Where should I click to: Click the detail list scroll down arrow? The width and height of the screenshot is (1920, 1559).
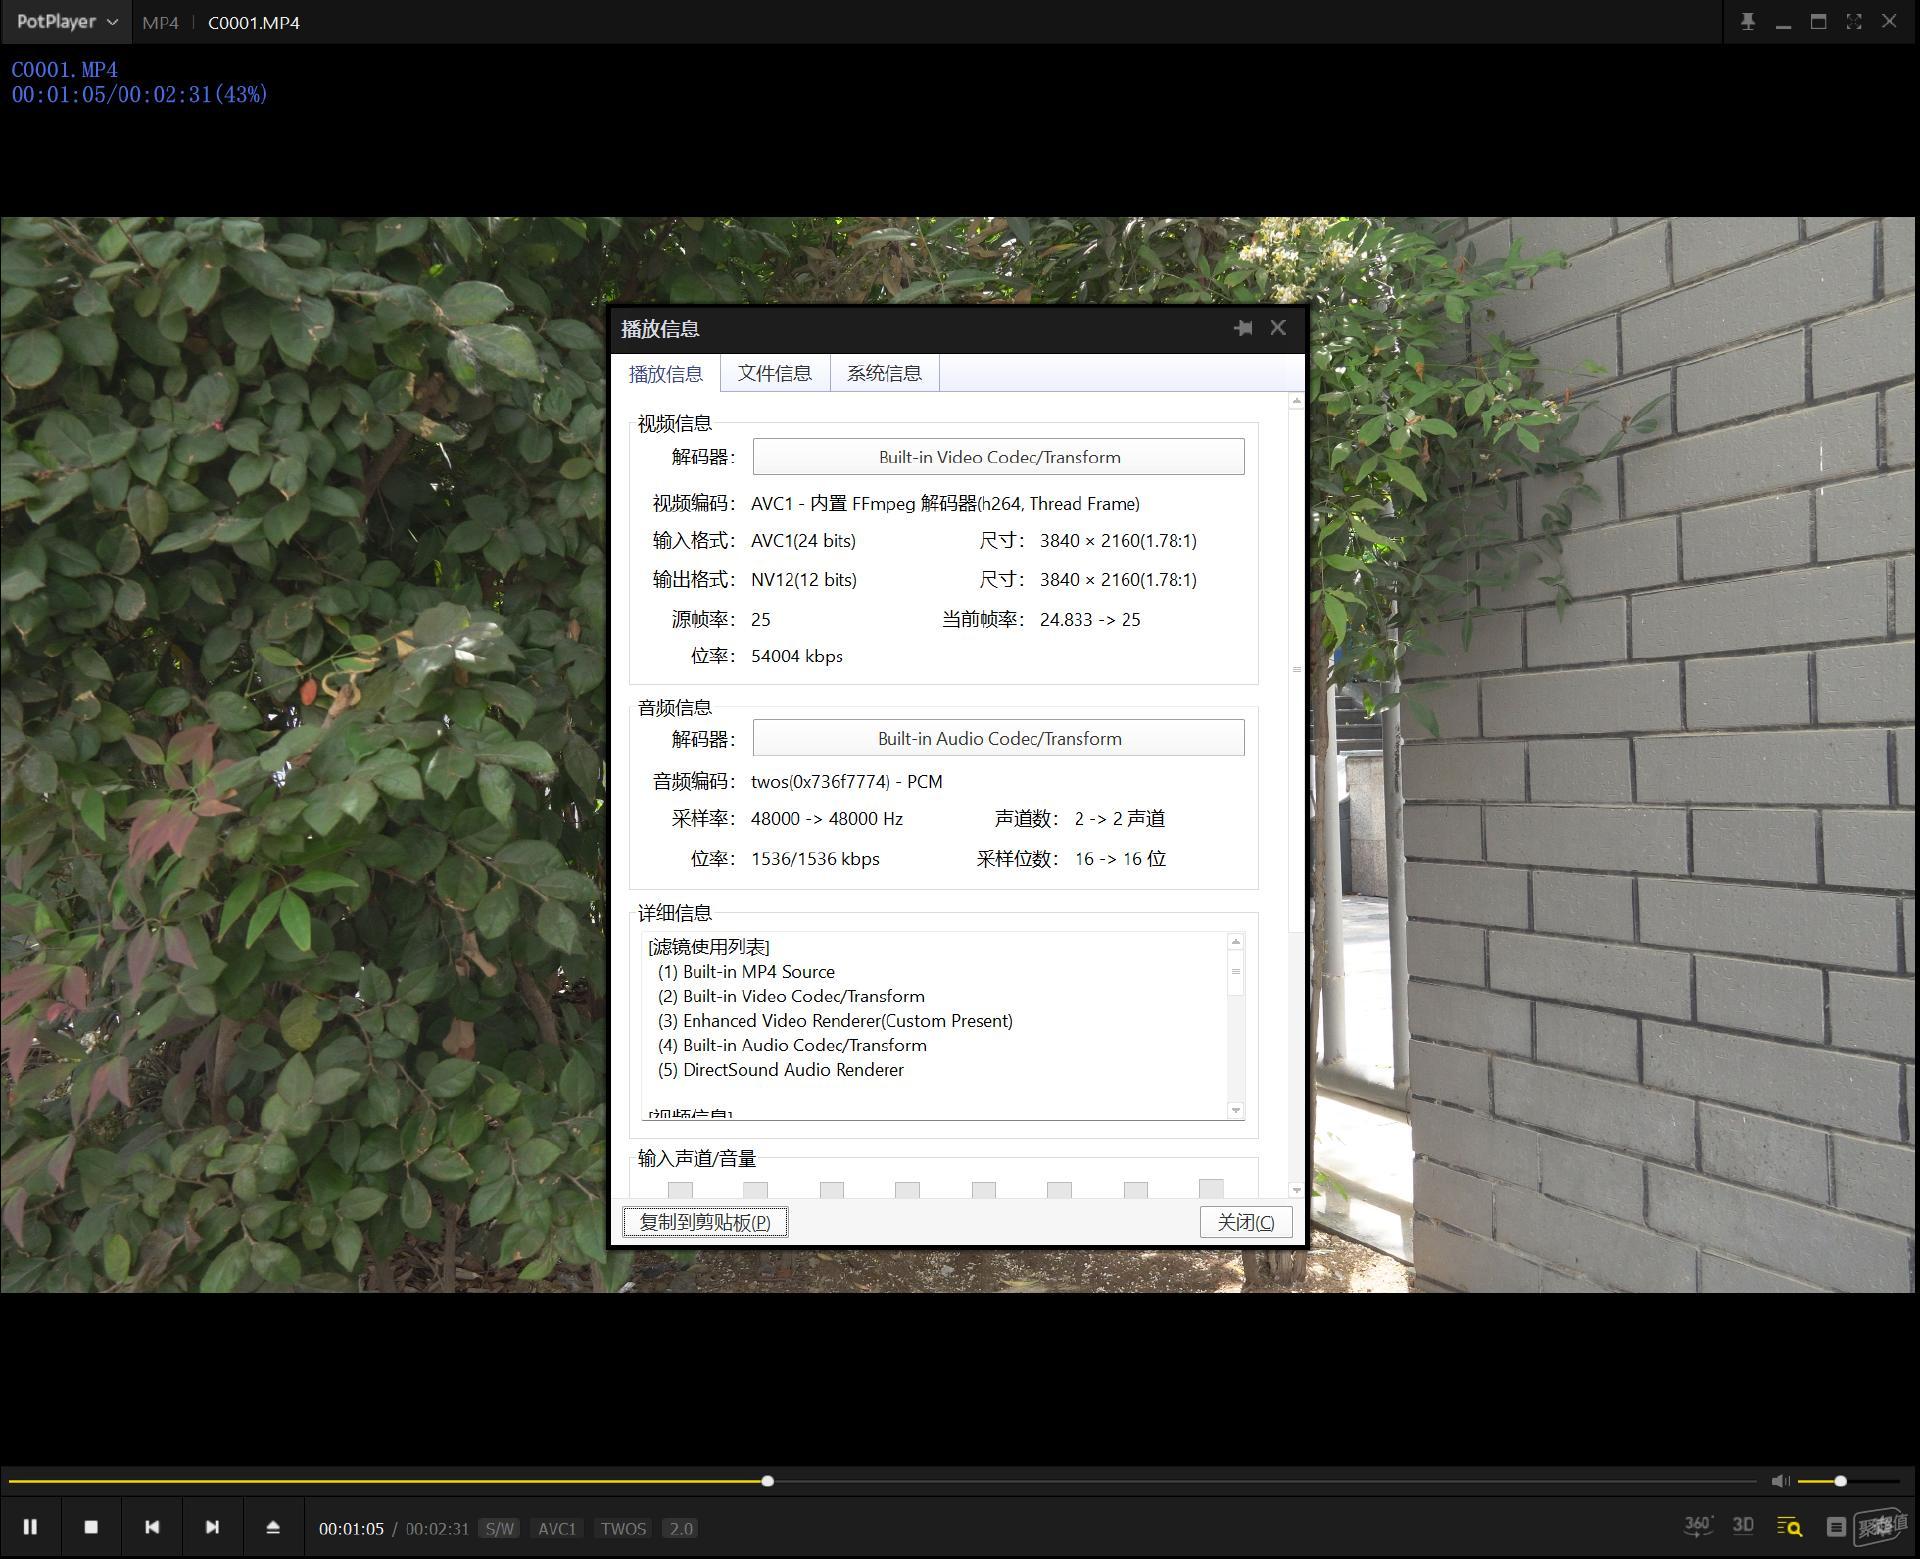click(1236, 1110)
